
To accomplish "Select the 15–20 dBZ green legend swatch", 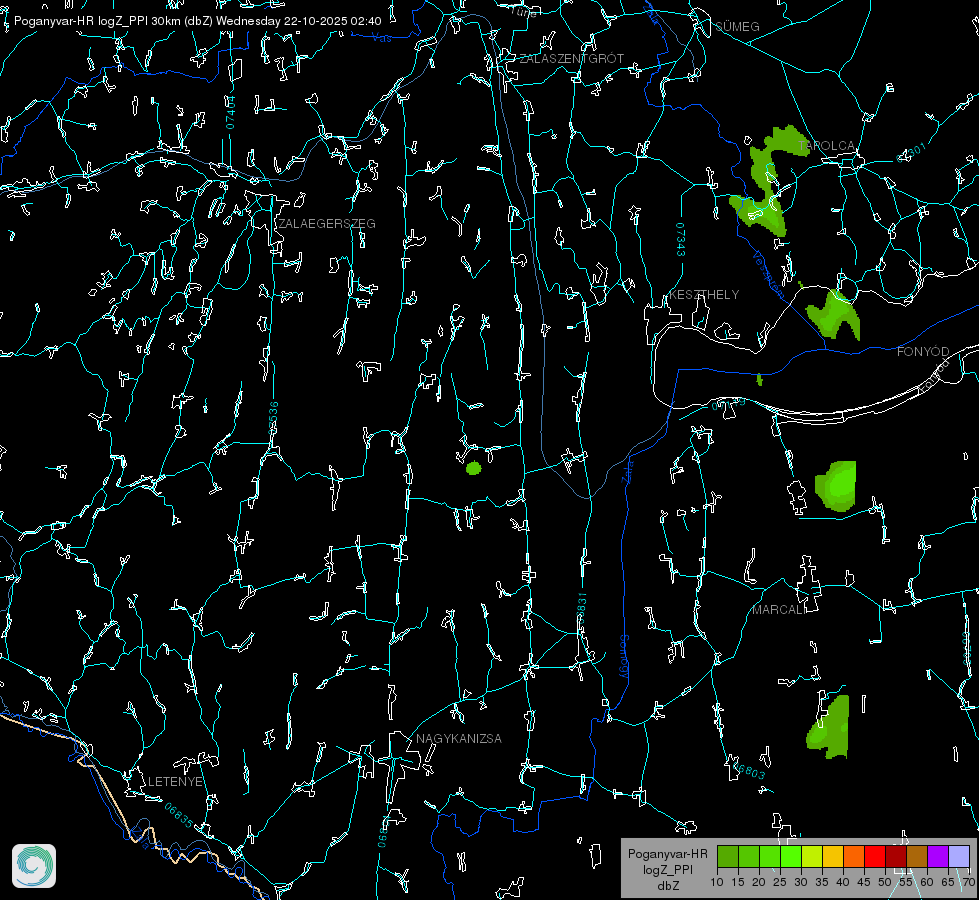I will pos(749,856).
